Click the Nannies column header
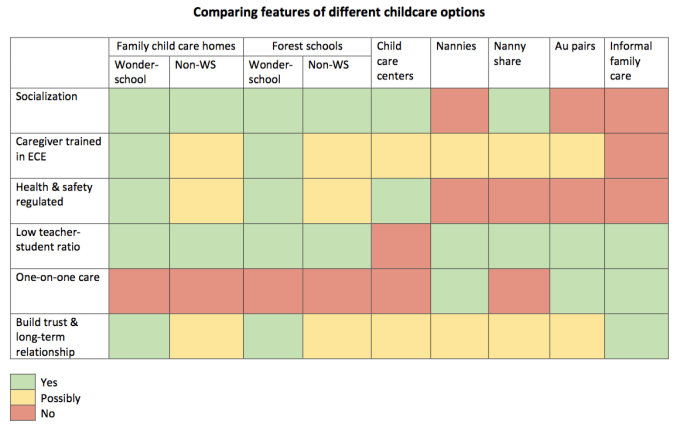Image resolution: width=680 pixels, height=432 pixels. pyautogui.click(x=455, y=46)
